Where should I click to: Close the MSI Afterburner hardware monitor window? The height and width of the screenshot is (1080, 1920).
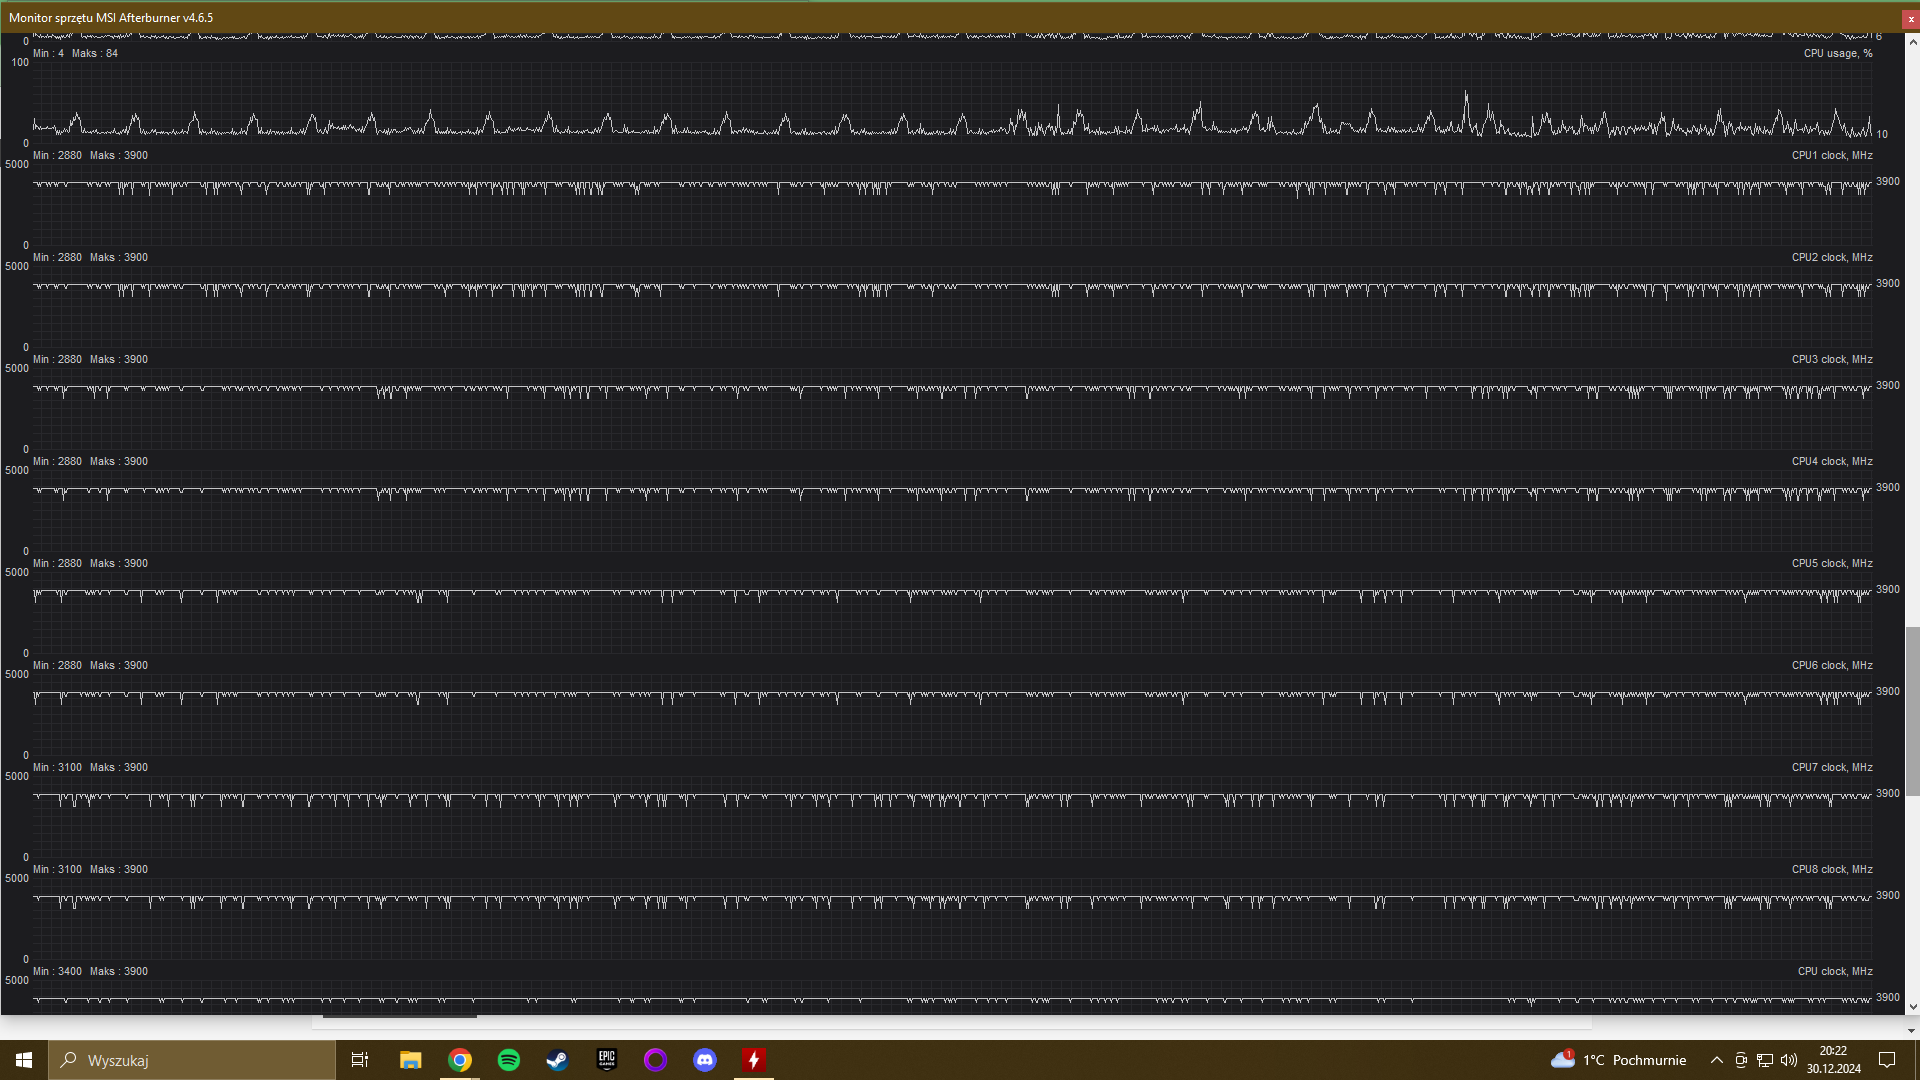point(1911,19)
